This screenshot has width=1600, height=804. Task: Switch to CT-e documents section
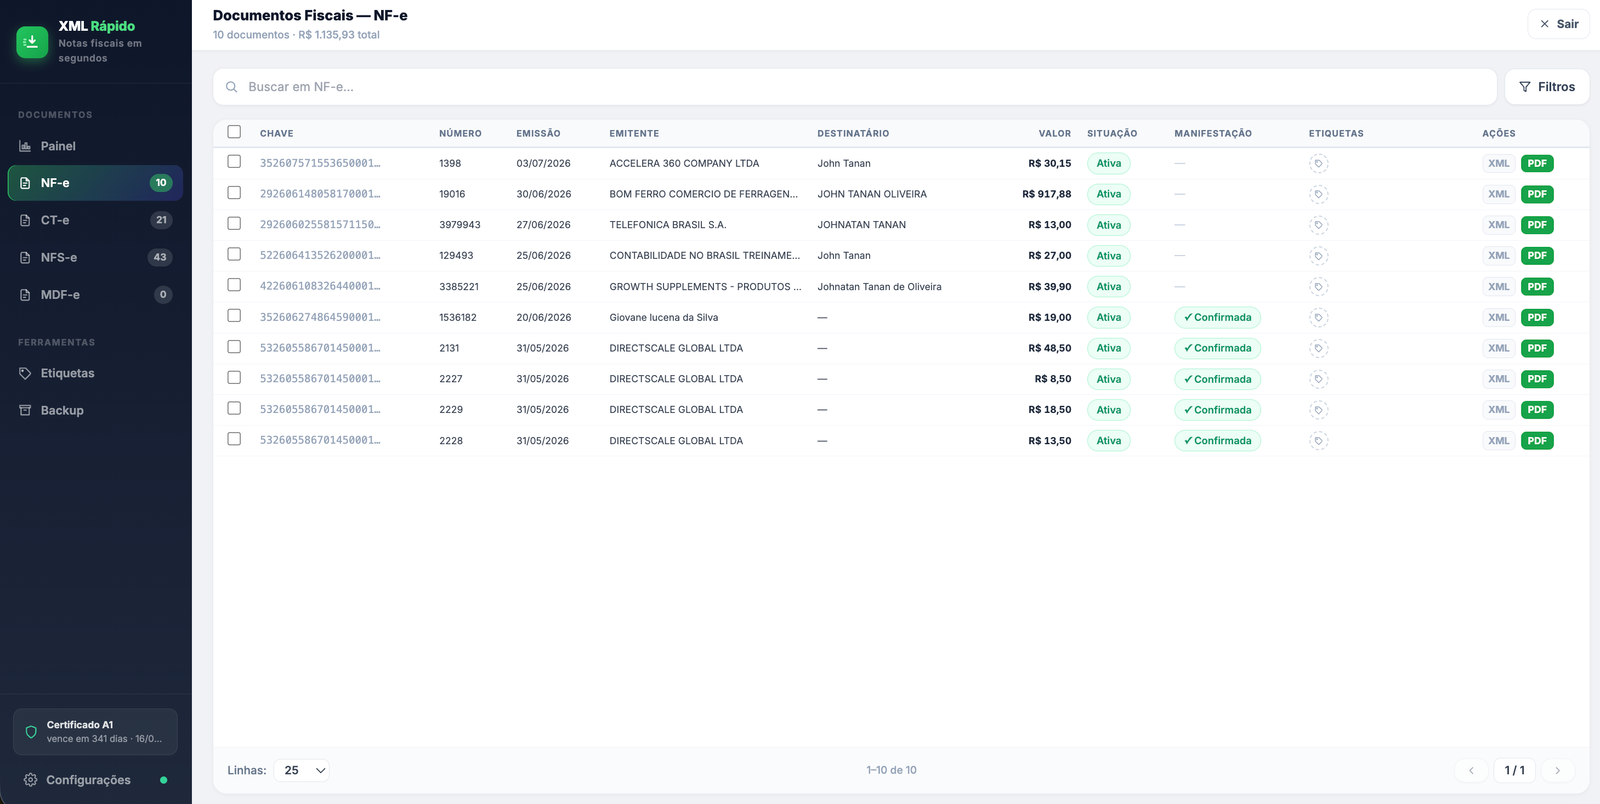click(x=96, y=220)
